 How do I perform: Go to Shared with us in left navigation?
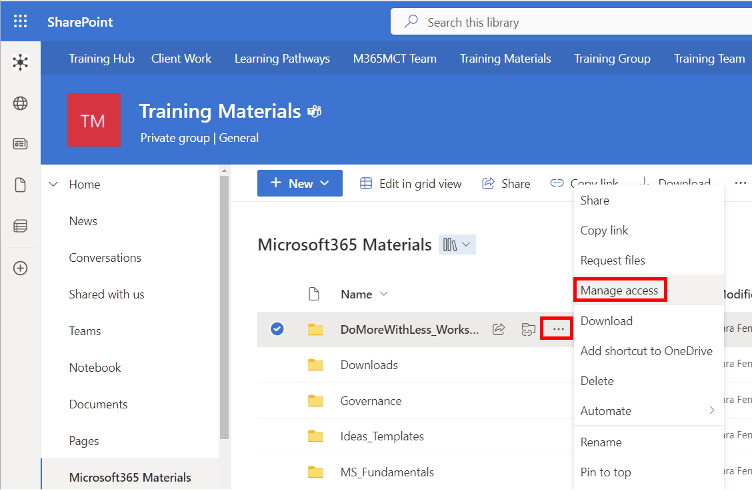coord(106,294)
